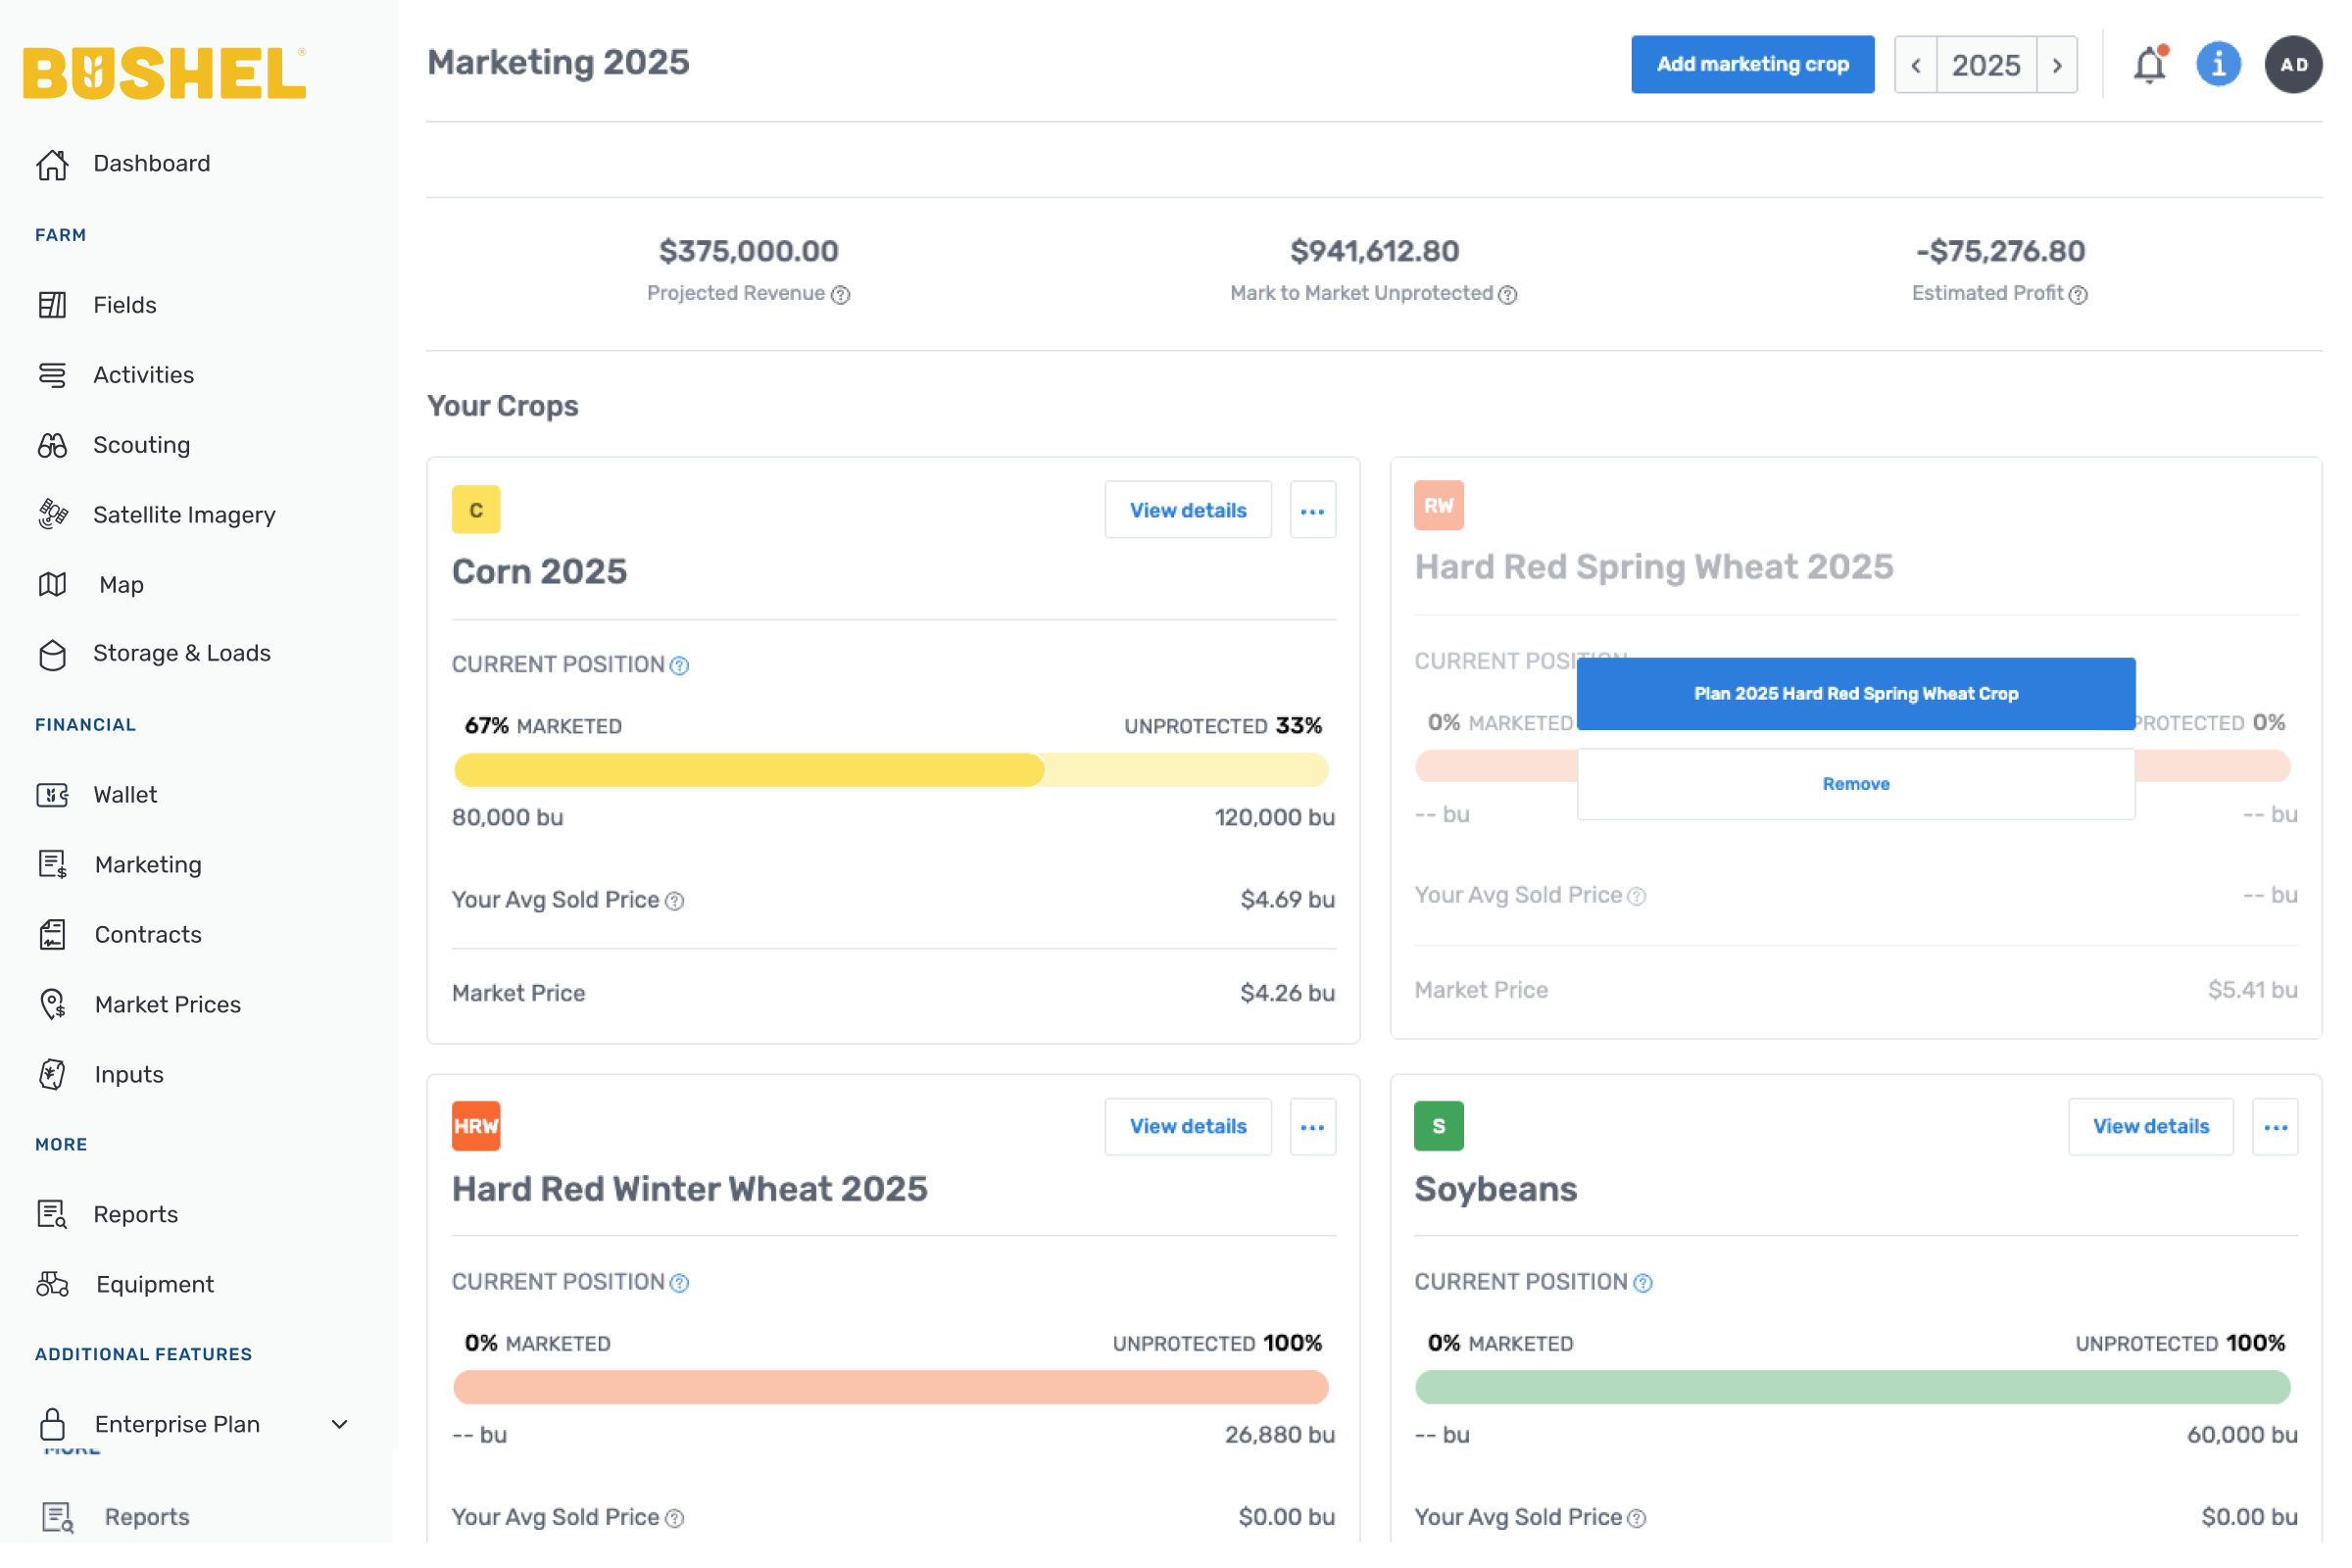Go to previous year with left arrow
This screenshot has height=1568, width=2352.
(x=1916, y=65)
